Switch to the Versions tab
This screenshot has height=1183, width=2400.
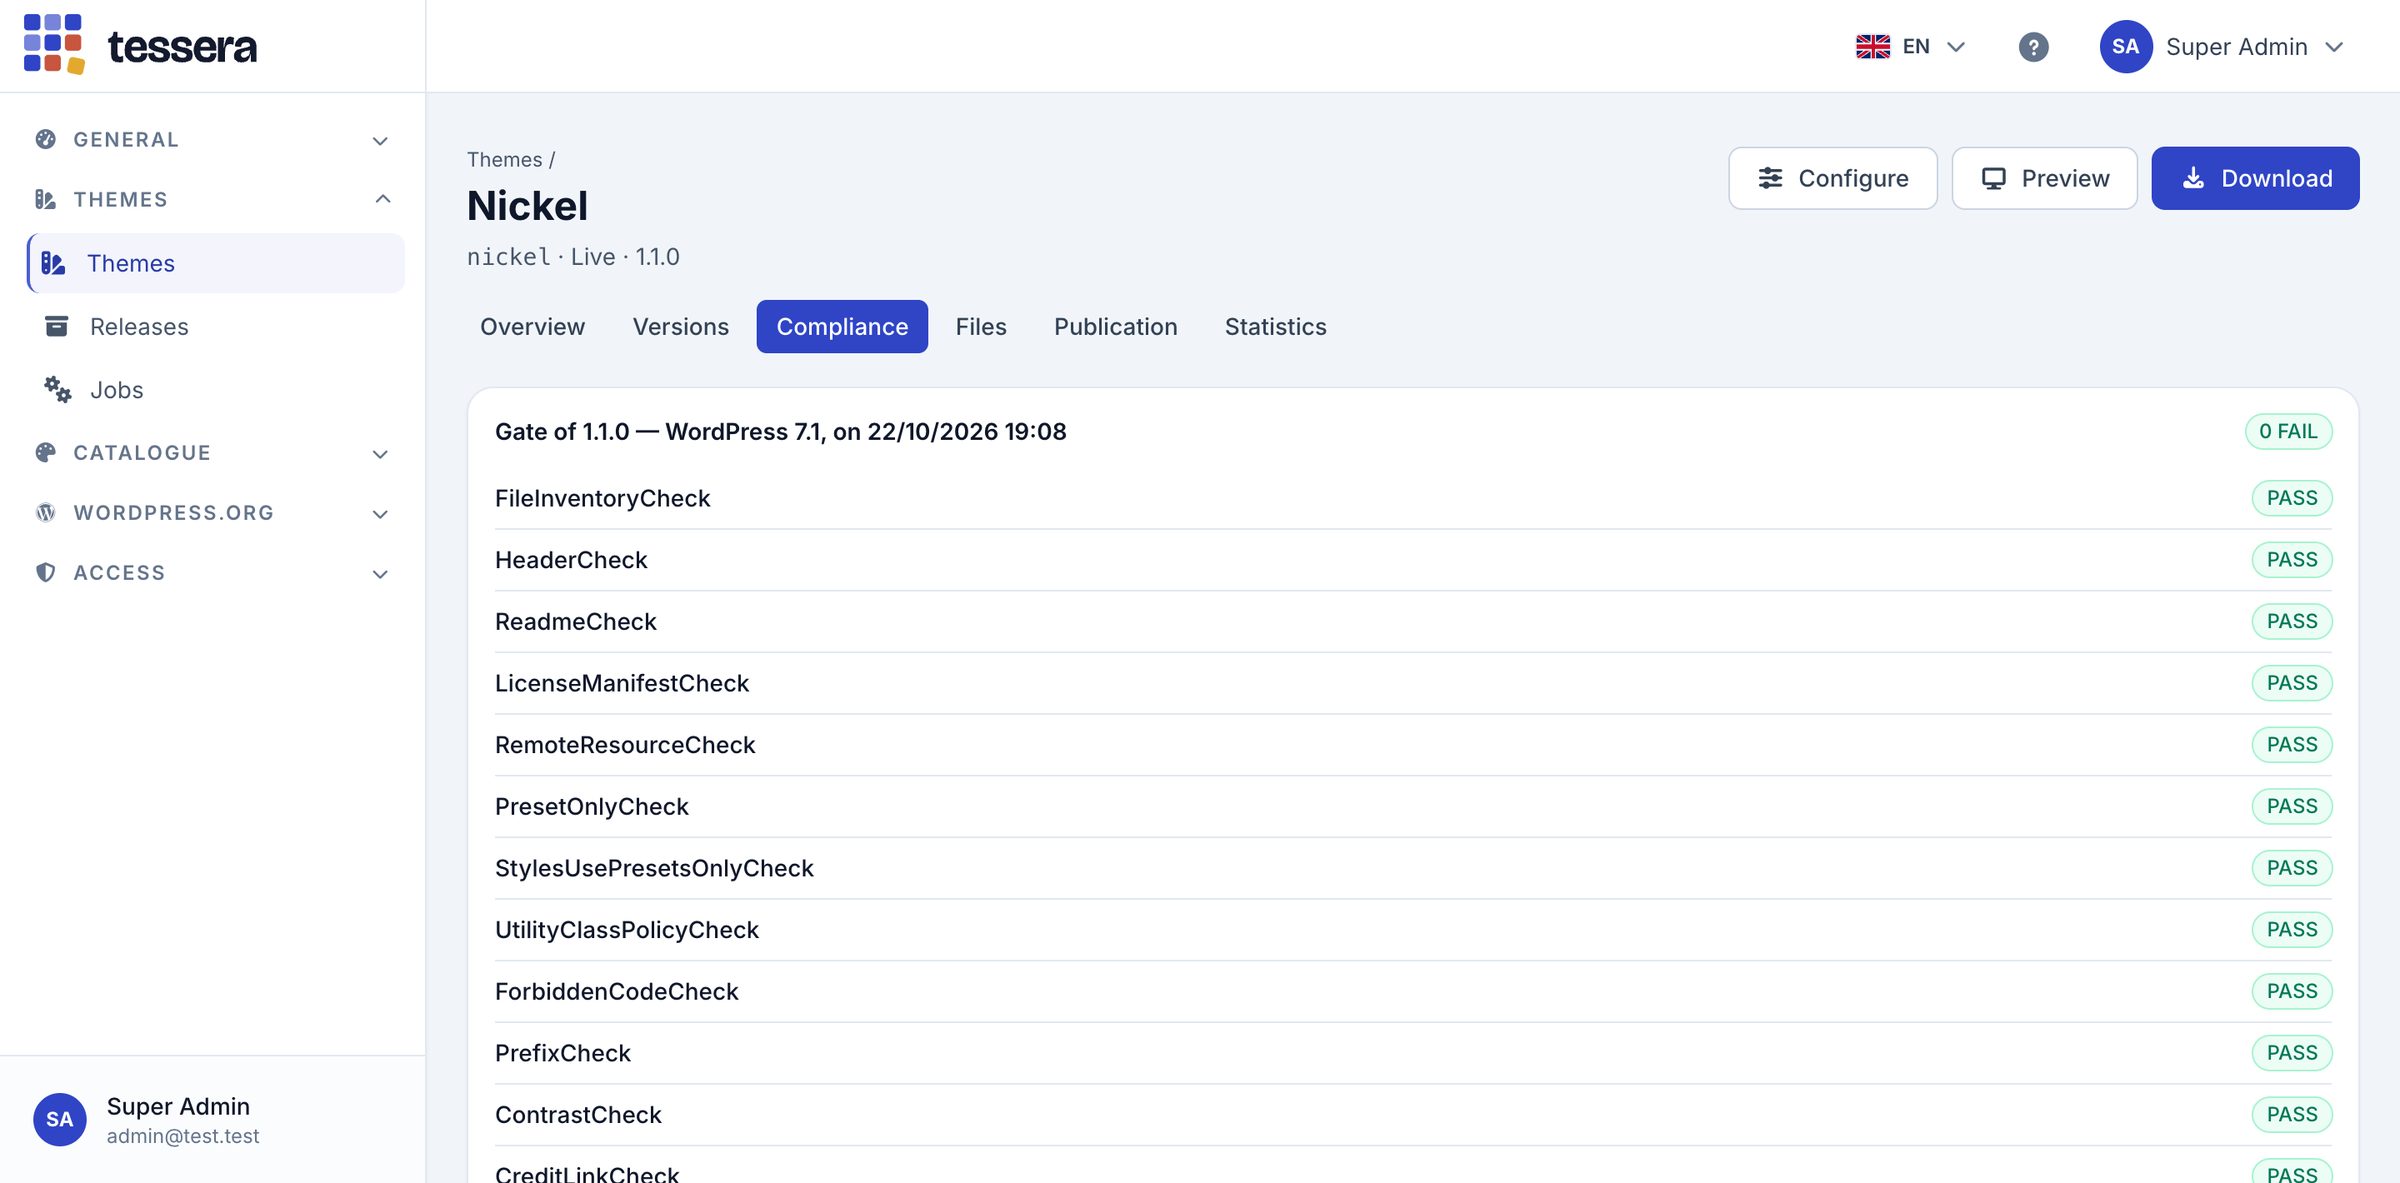(x=681, y=326)
